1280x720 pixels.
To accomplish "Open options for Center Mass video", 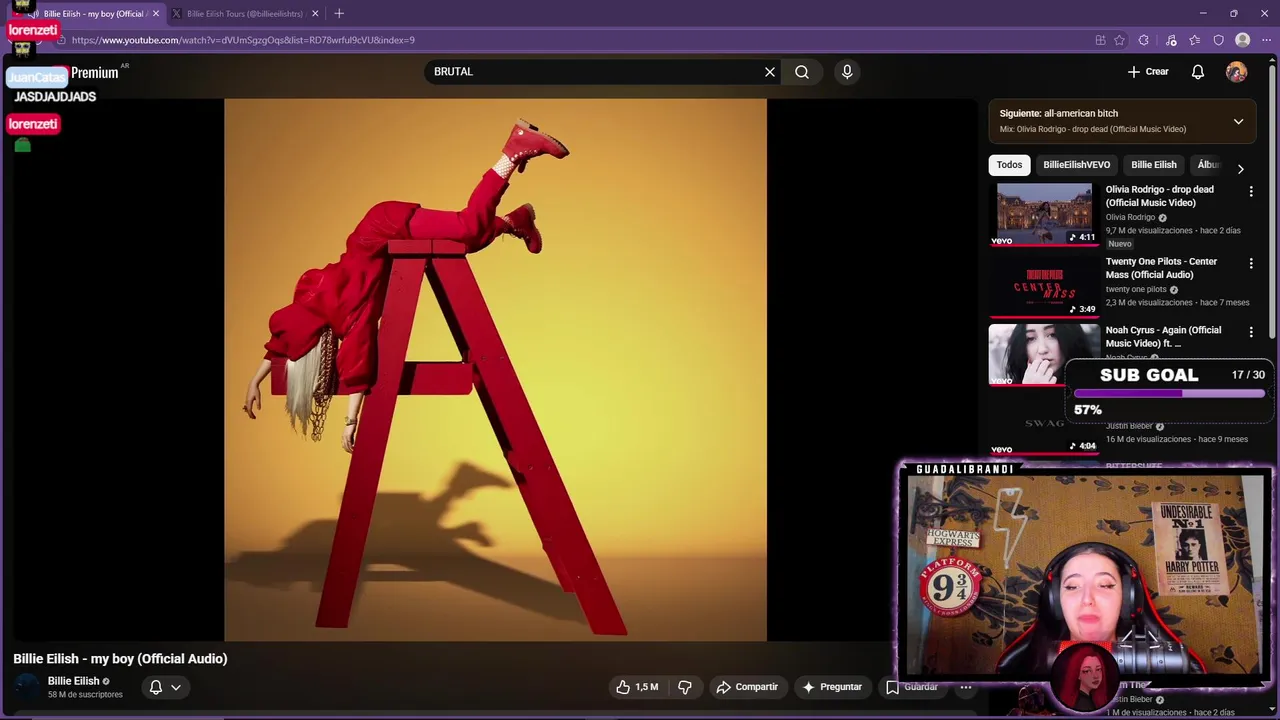I will pyautogui.click(x=1251, y=263).
